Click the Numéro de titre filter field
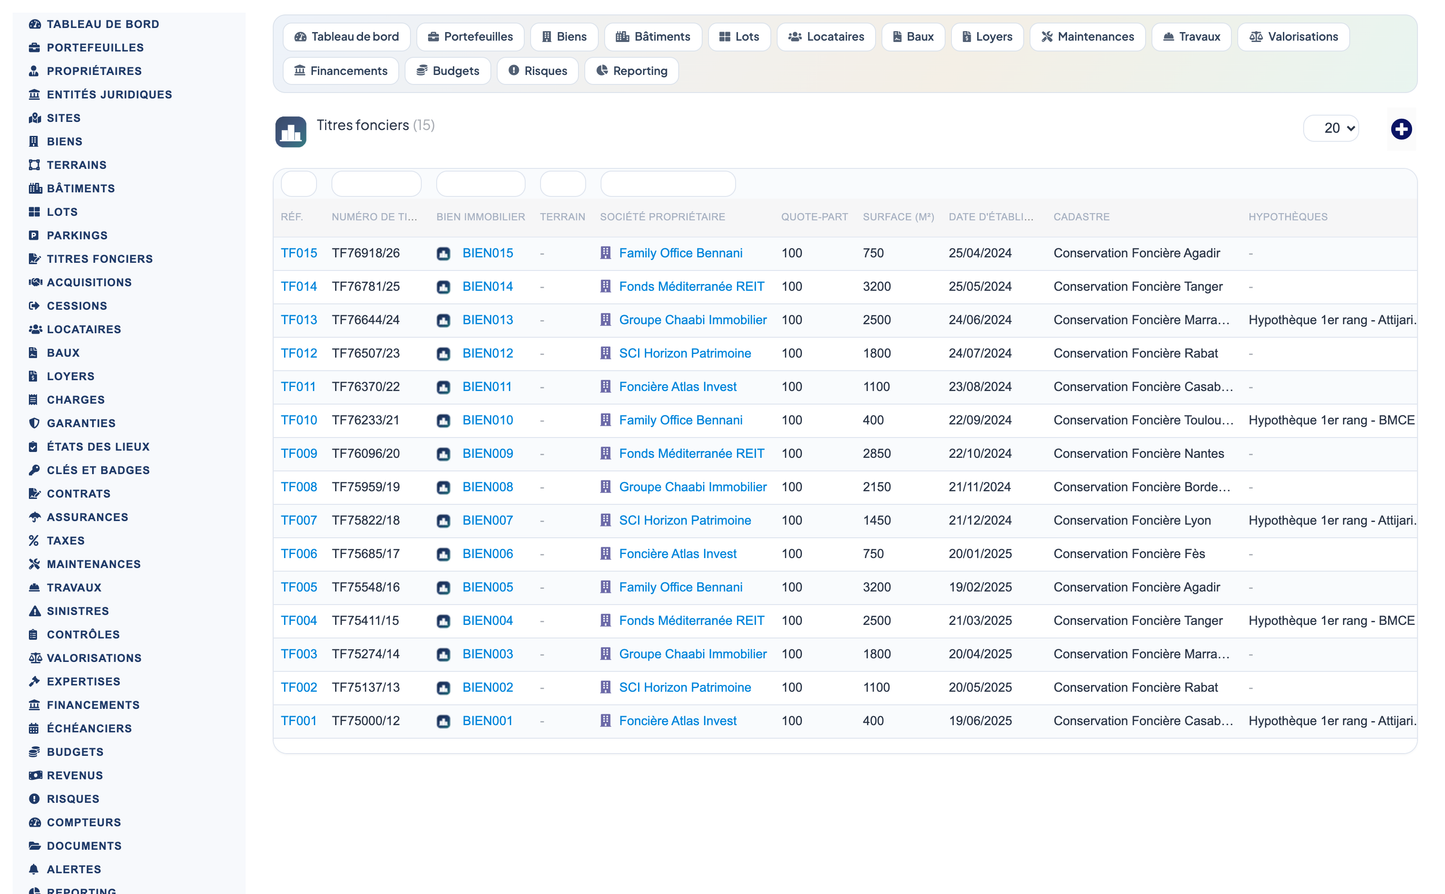This screenshot has height=894, width=1445. coord(376,184)
